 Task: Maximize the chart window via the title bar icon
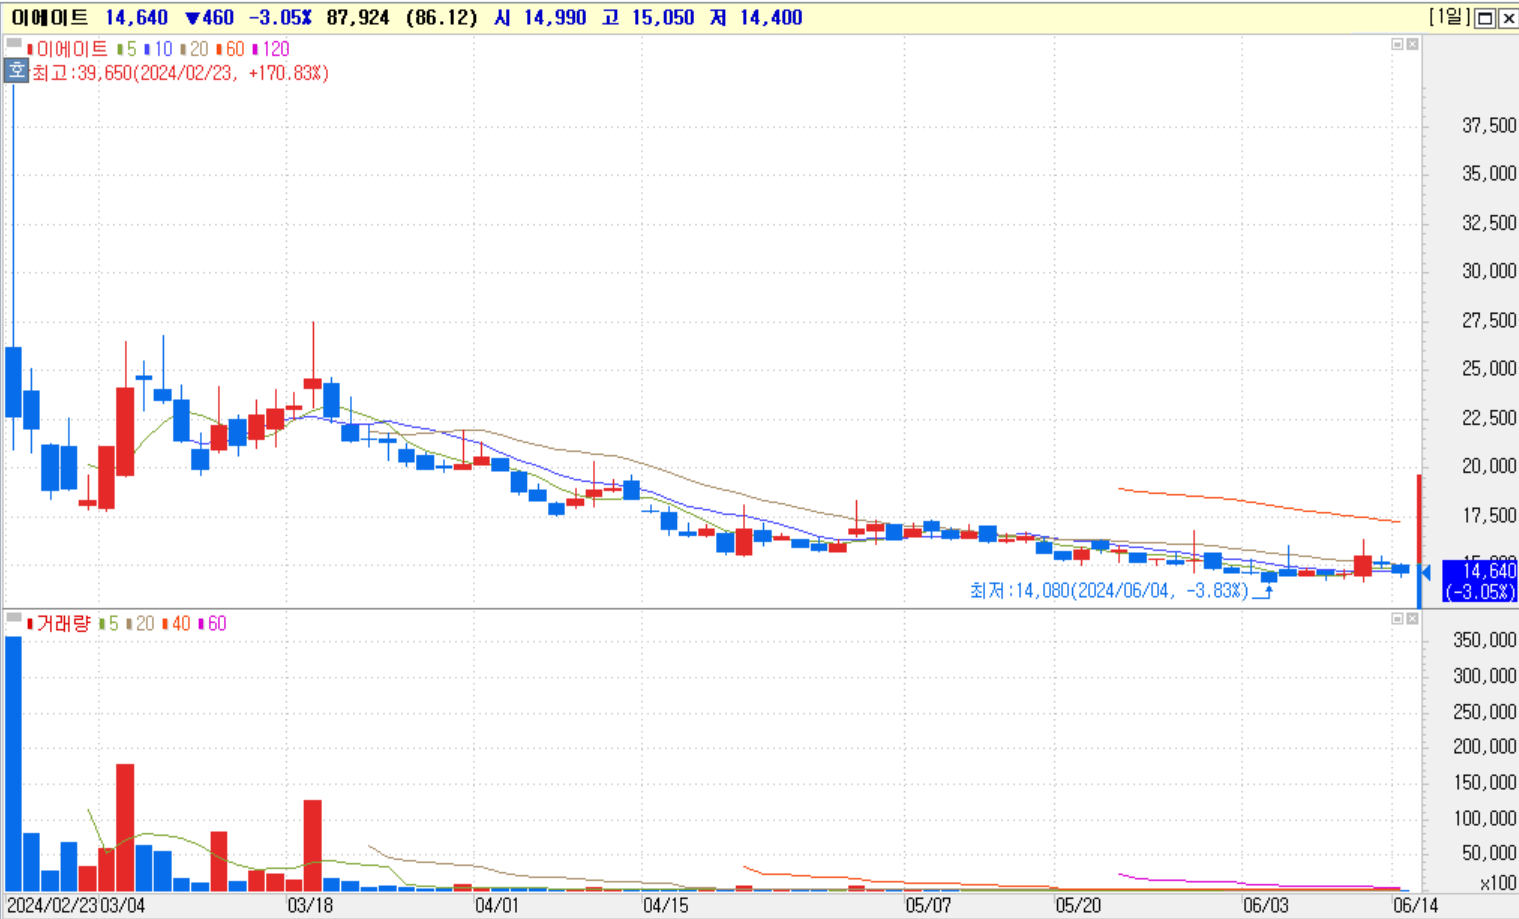pos(1485,18)
